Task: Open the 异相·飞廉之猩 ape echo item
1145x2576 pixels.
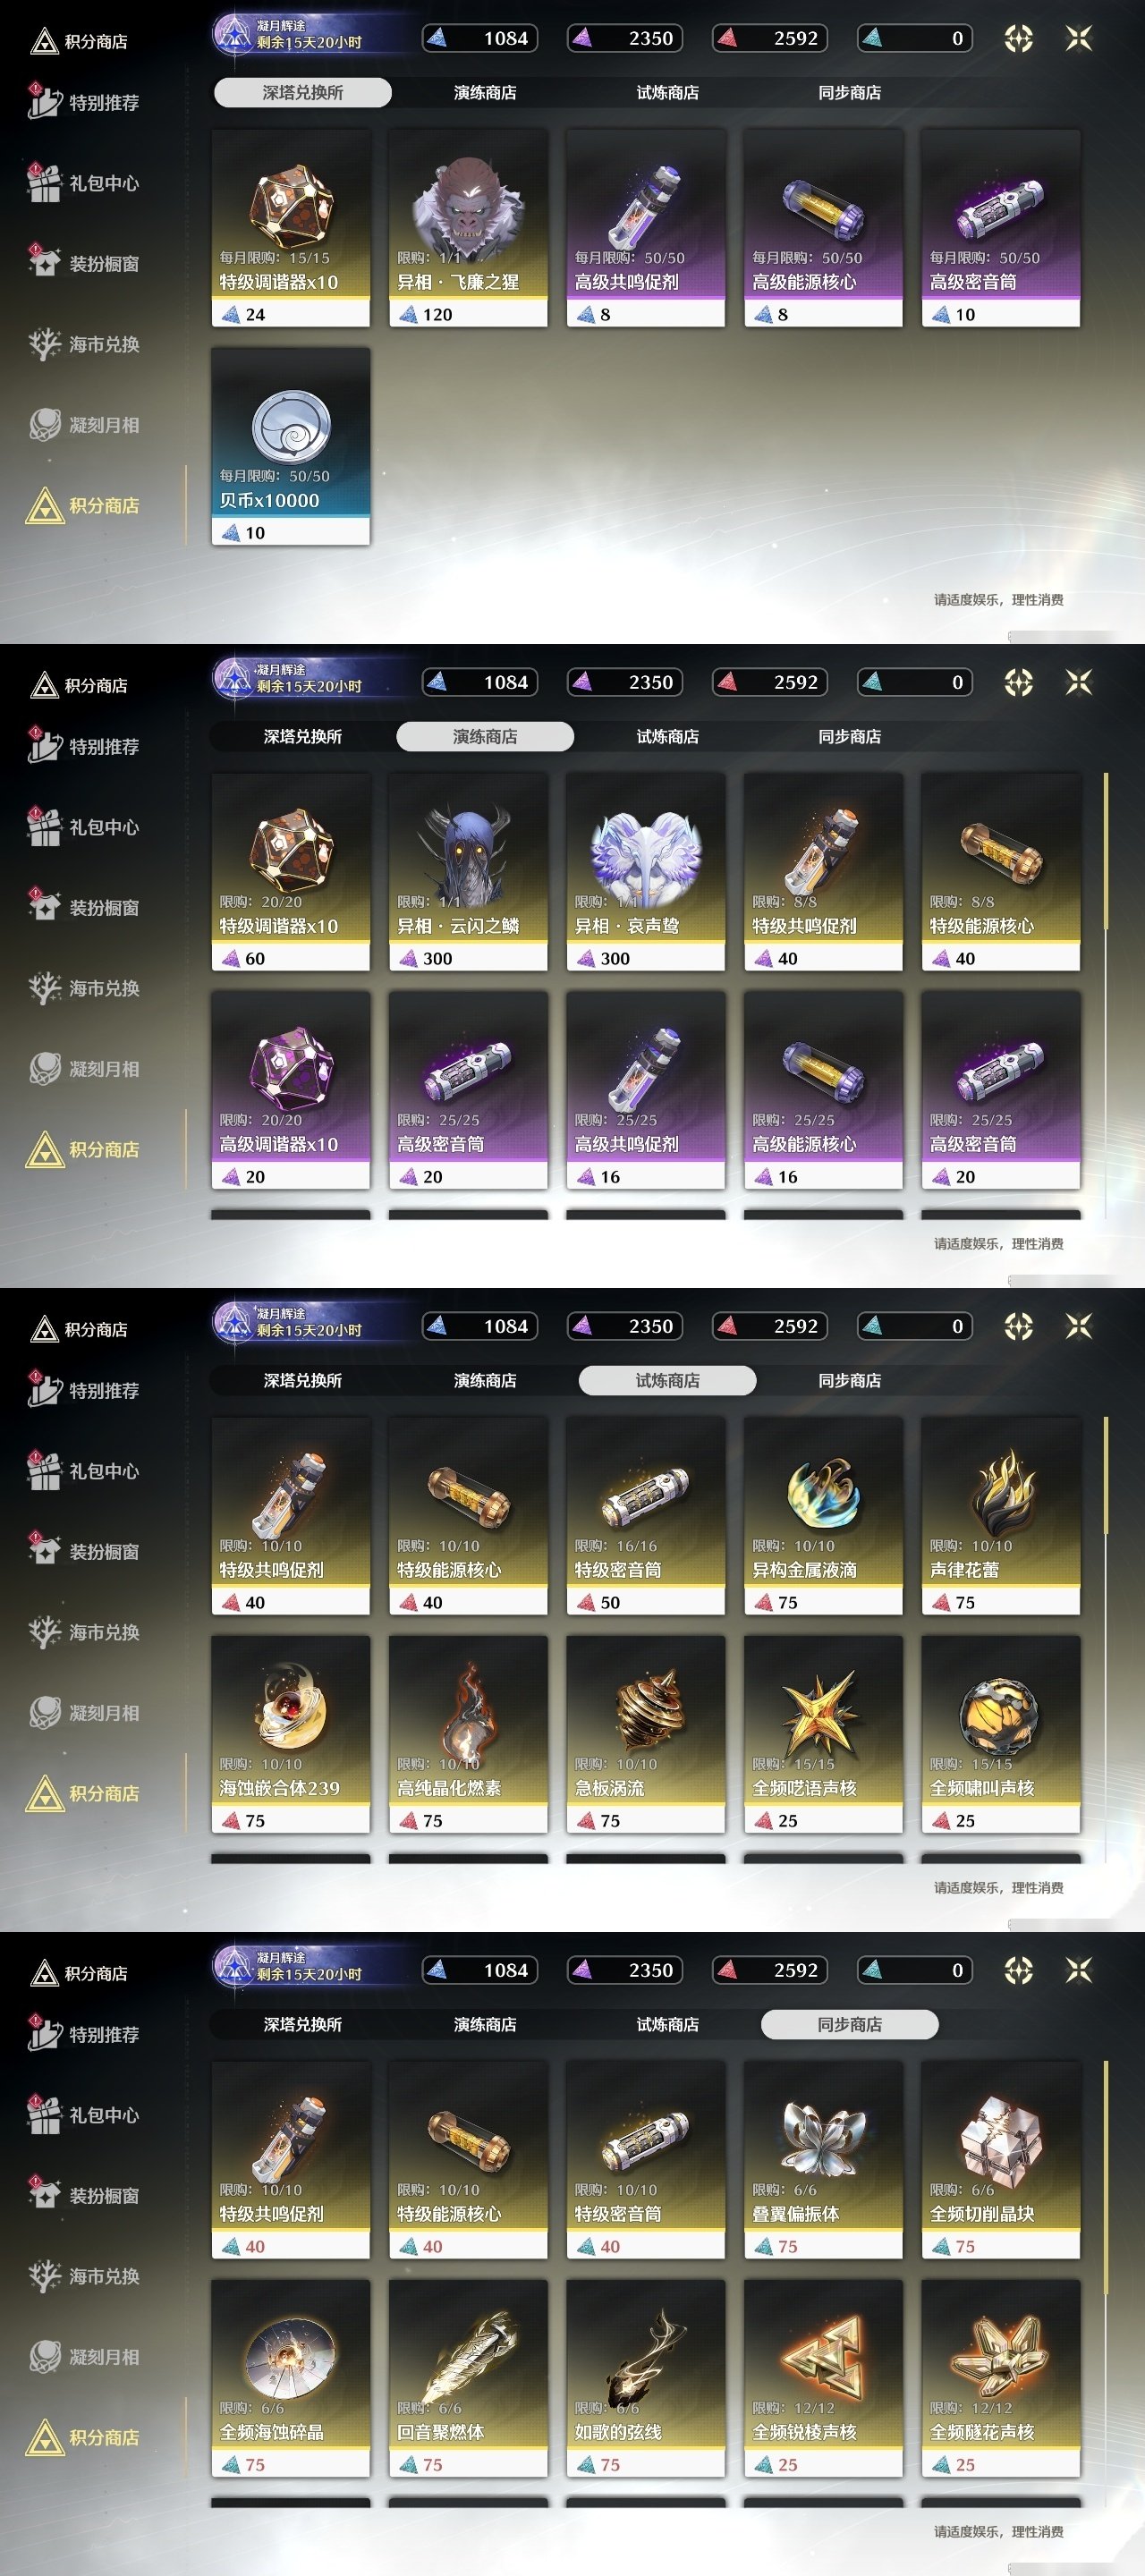Action: pos(468,228)
